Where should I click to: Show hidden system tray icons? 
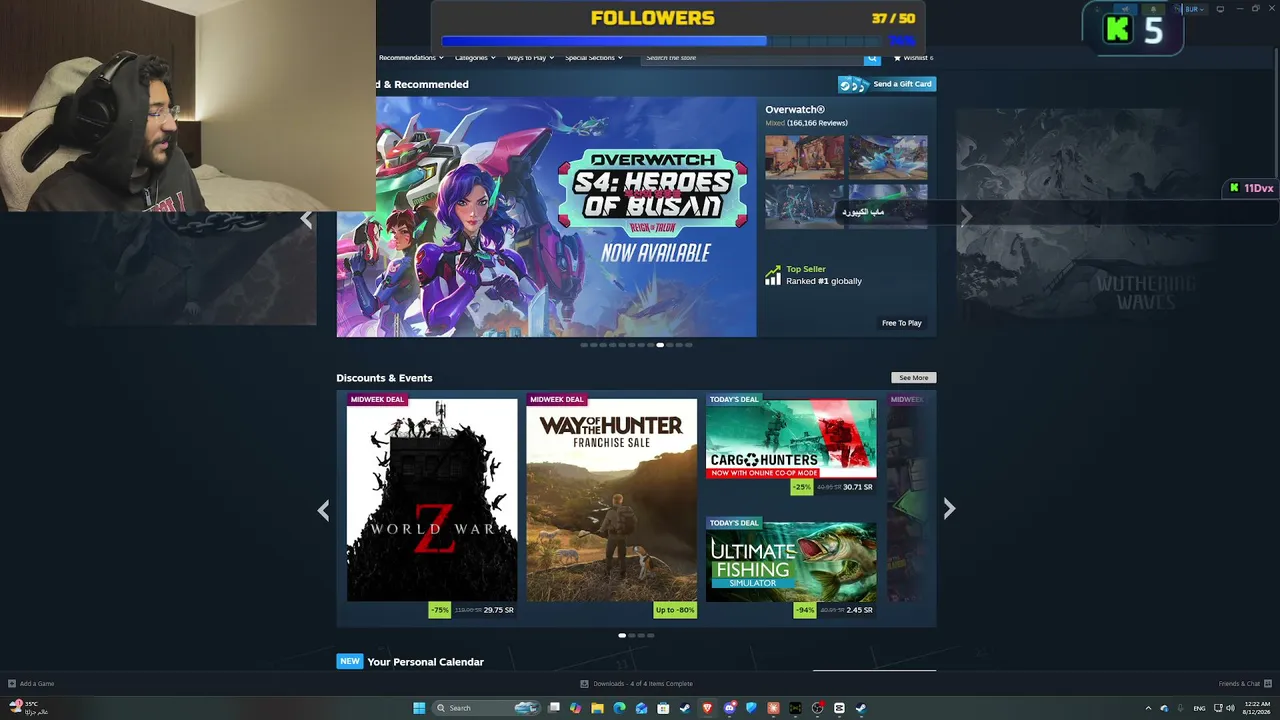pos(1148,708)
